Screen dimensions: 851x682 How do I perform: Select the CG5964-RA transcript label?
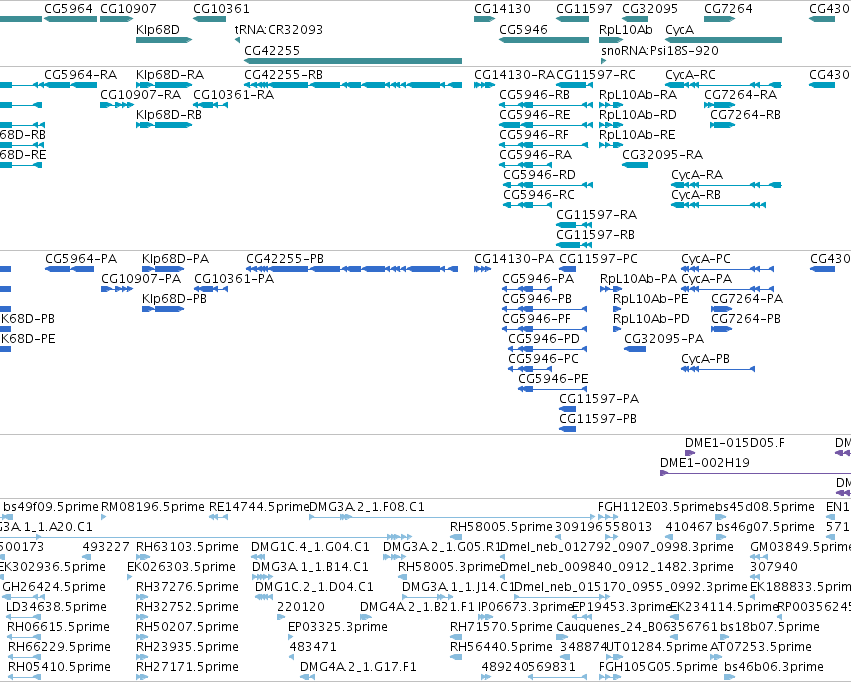point(80,74)
